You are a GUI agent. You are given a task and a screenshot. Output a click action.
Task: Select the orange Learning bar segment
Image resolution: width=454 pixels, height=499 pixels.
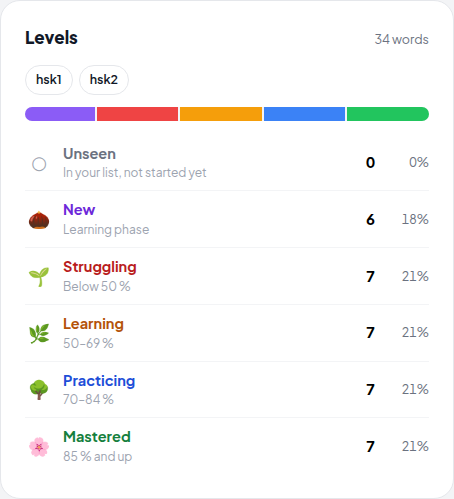221,114
